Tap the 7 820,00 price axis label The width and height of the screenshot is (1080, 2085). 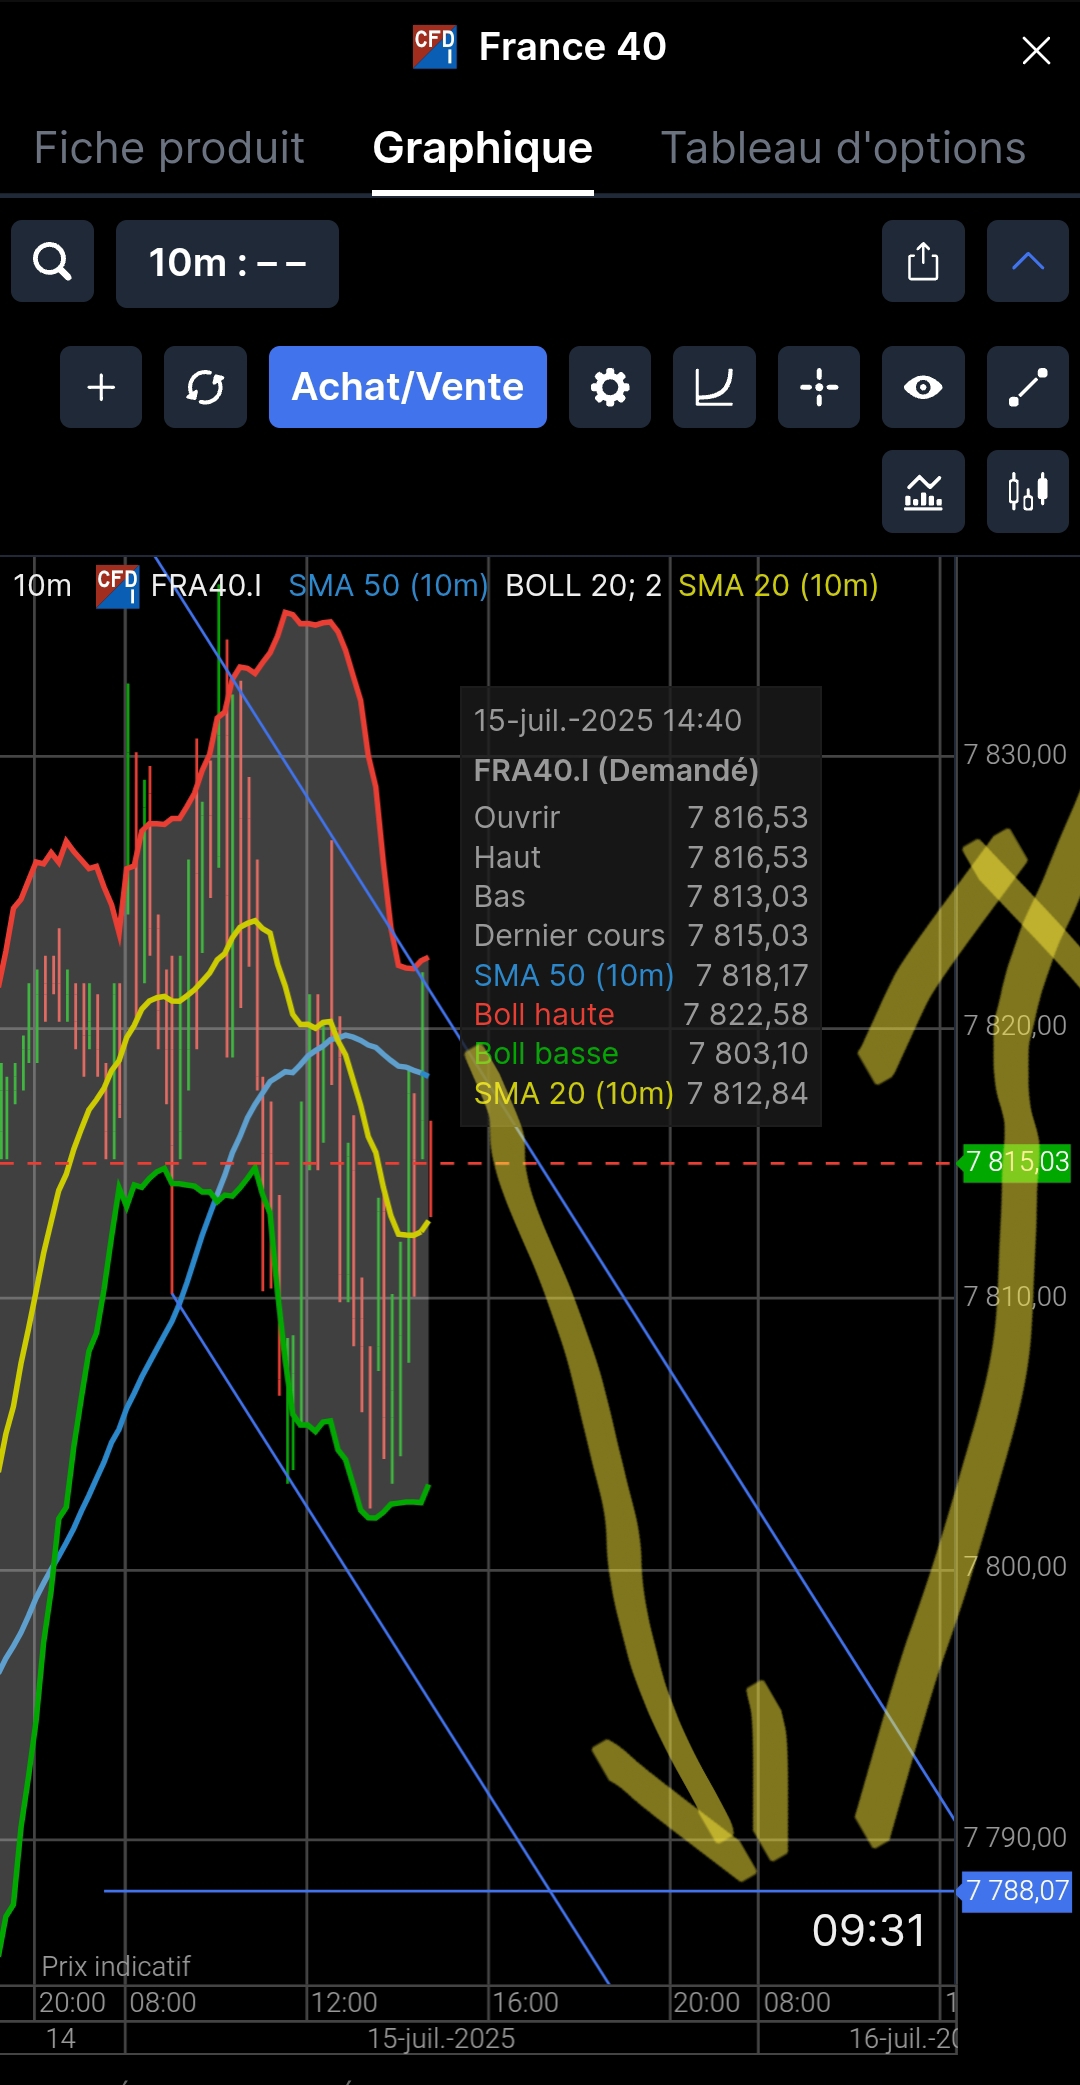coord(1015,1025)
